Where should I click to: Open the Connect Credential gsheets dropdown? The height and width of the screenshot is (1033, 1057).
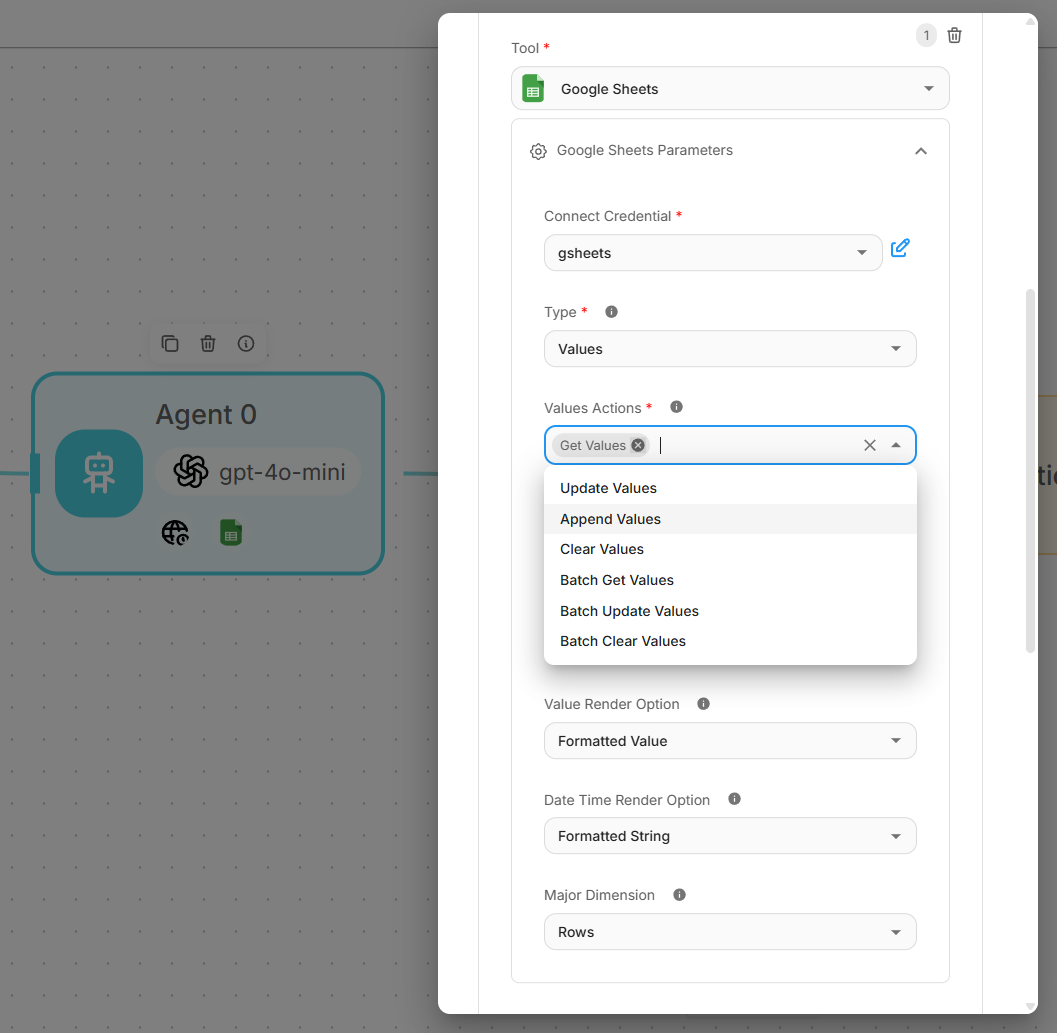click(712, 253)
